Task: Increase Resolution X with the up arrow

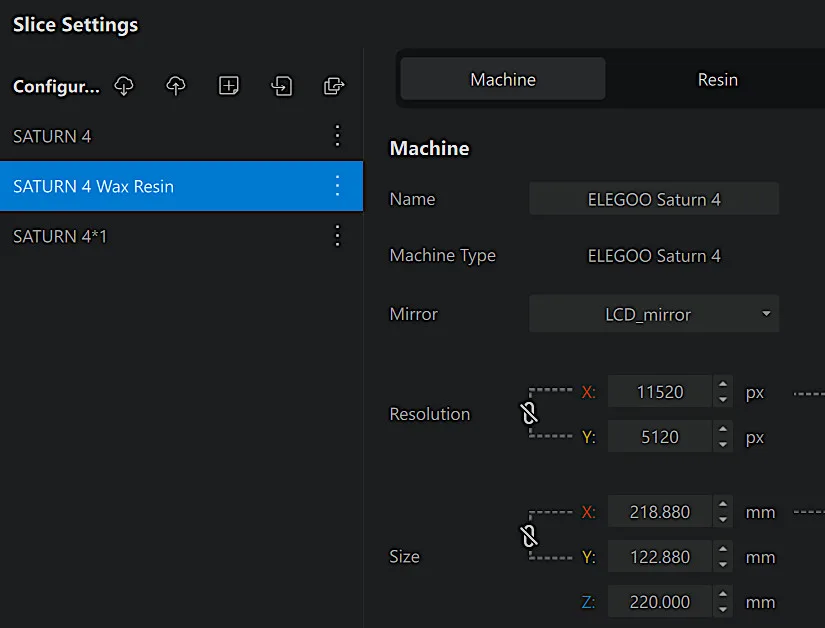Action: (723, 384)
